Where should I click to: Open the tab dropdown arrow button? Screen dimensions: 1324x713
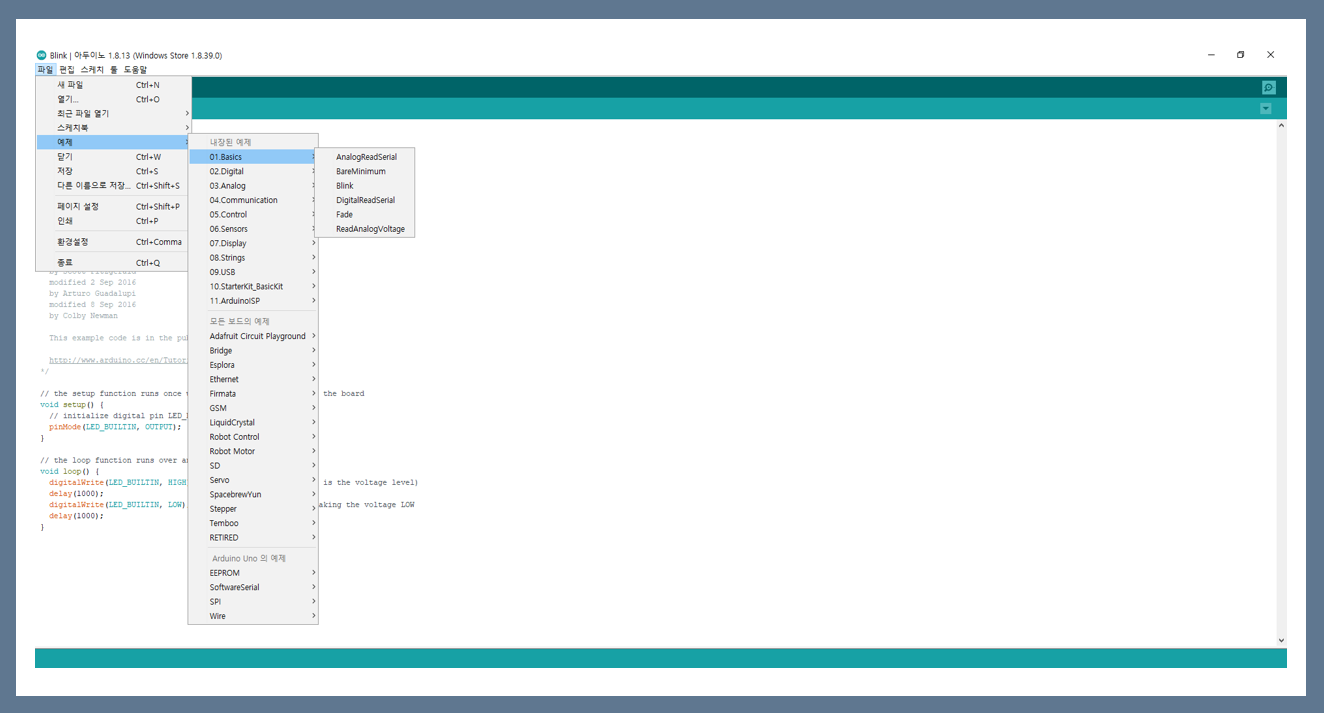1266,109
